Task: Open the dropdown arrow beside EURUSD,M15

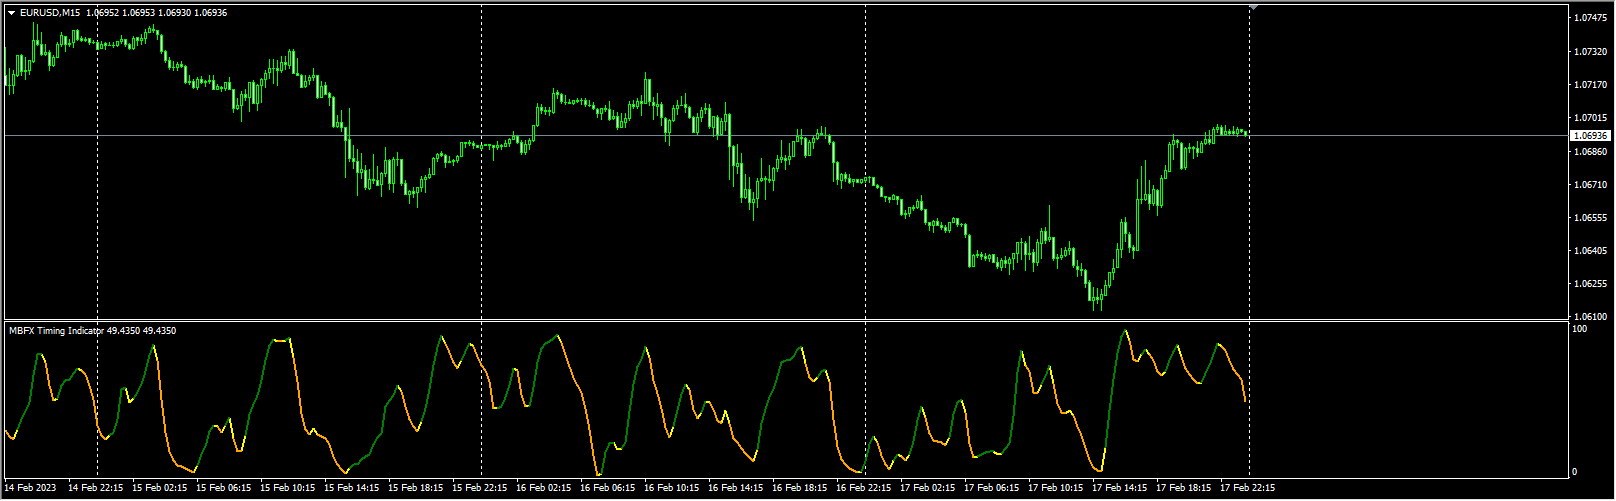Action: click(x=11, y=13)
